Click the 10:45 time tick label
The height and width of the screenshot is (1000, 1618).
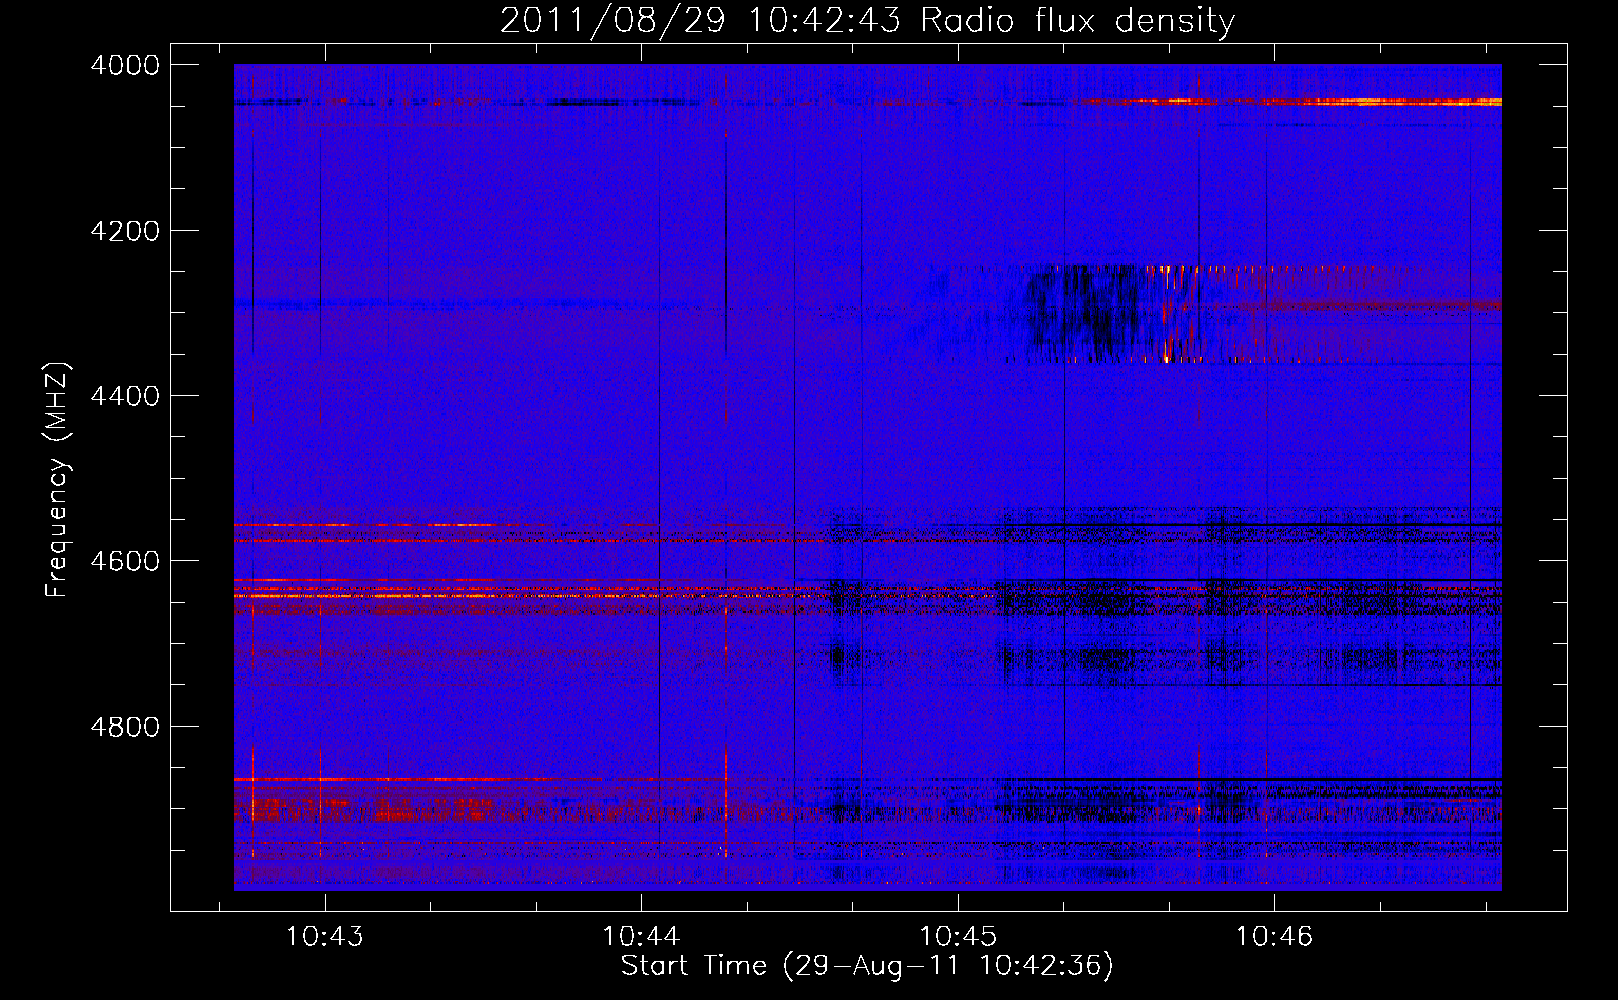(x=958, y=937)
